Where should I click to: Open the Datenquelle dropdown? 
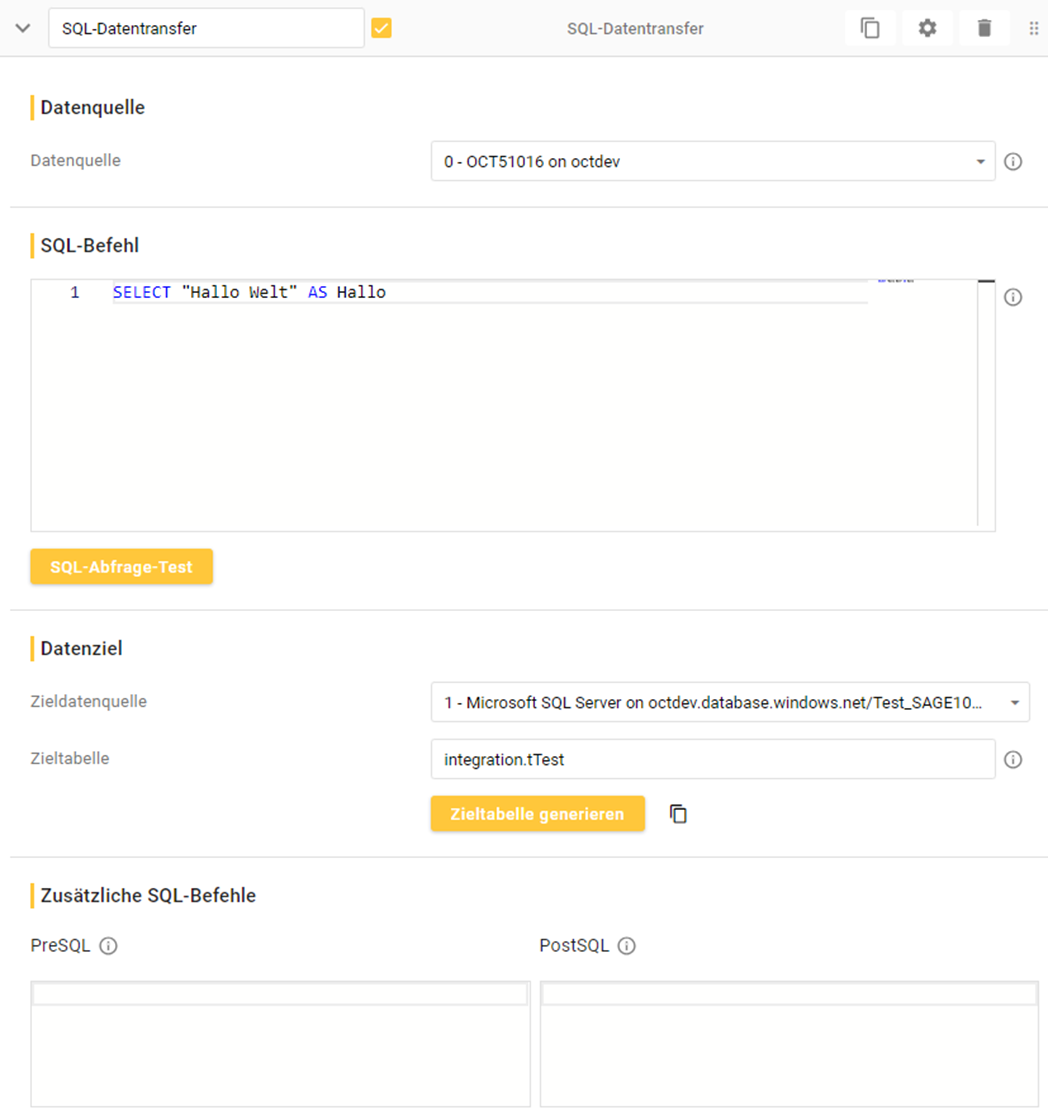tap(712, 161)
